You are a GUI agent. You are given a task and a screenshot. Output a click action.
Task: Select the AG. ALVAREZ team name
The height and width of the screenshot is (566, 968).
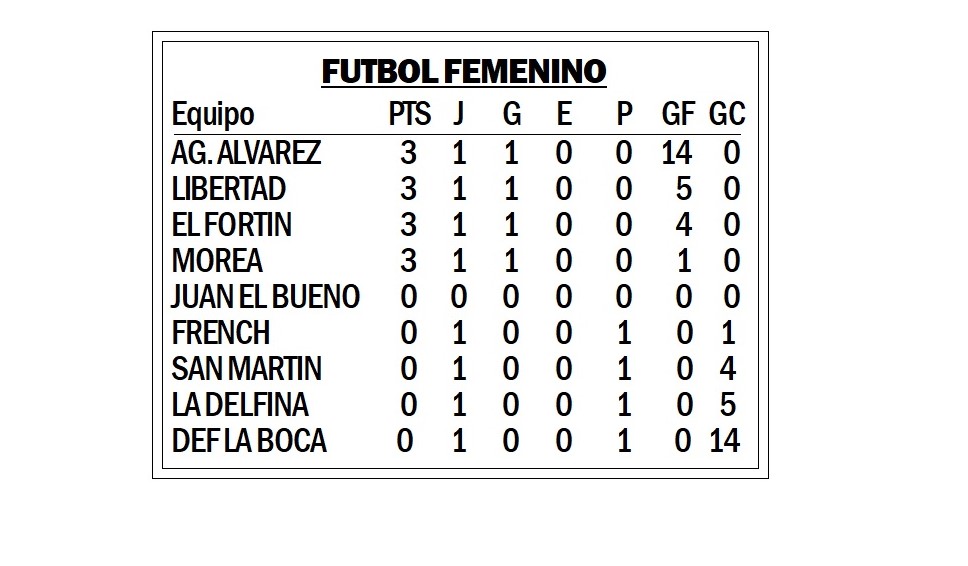coord(246,153)
